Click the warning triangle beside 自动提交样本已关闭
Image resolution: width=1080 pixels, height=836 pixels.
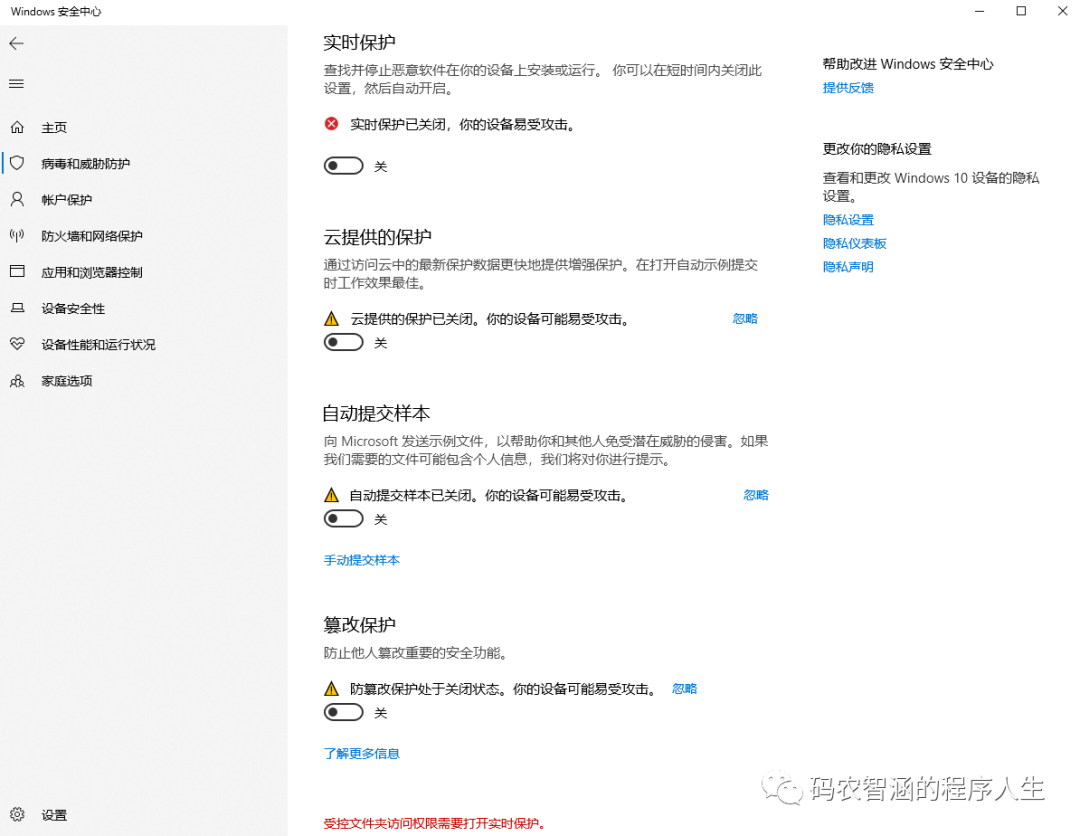331,495
